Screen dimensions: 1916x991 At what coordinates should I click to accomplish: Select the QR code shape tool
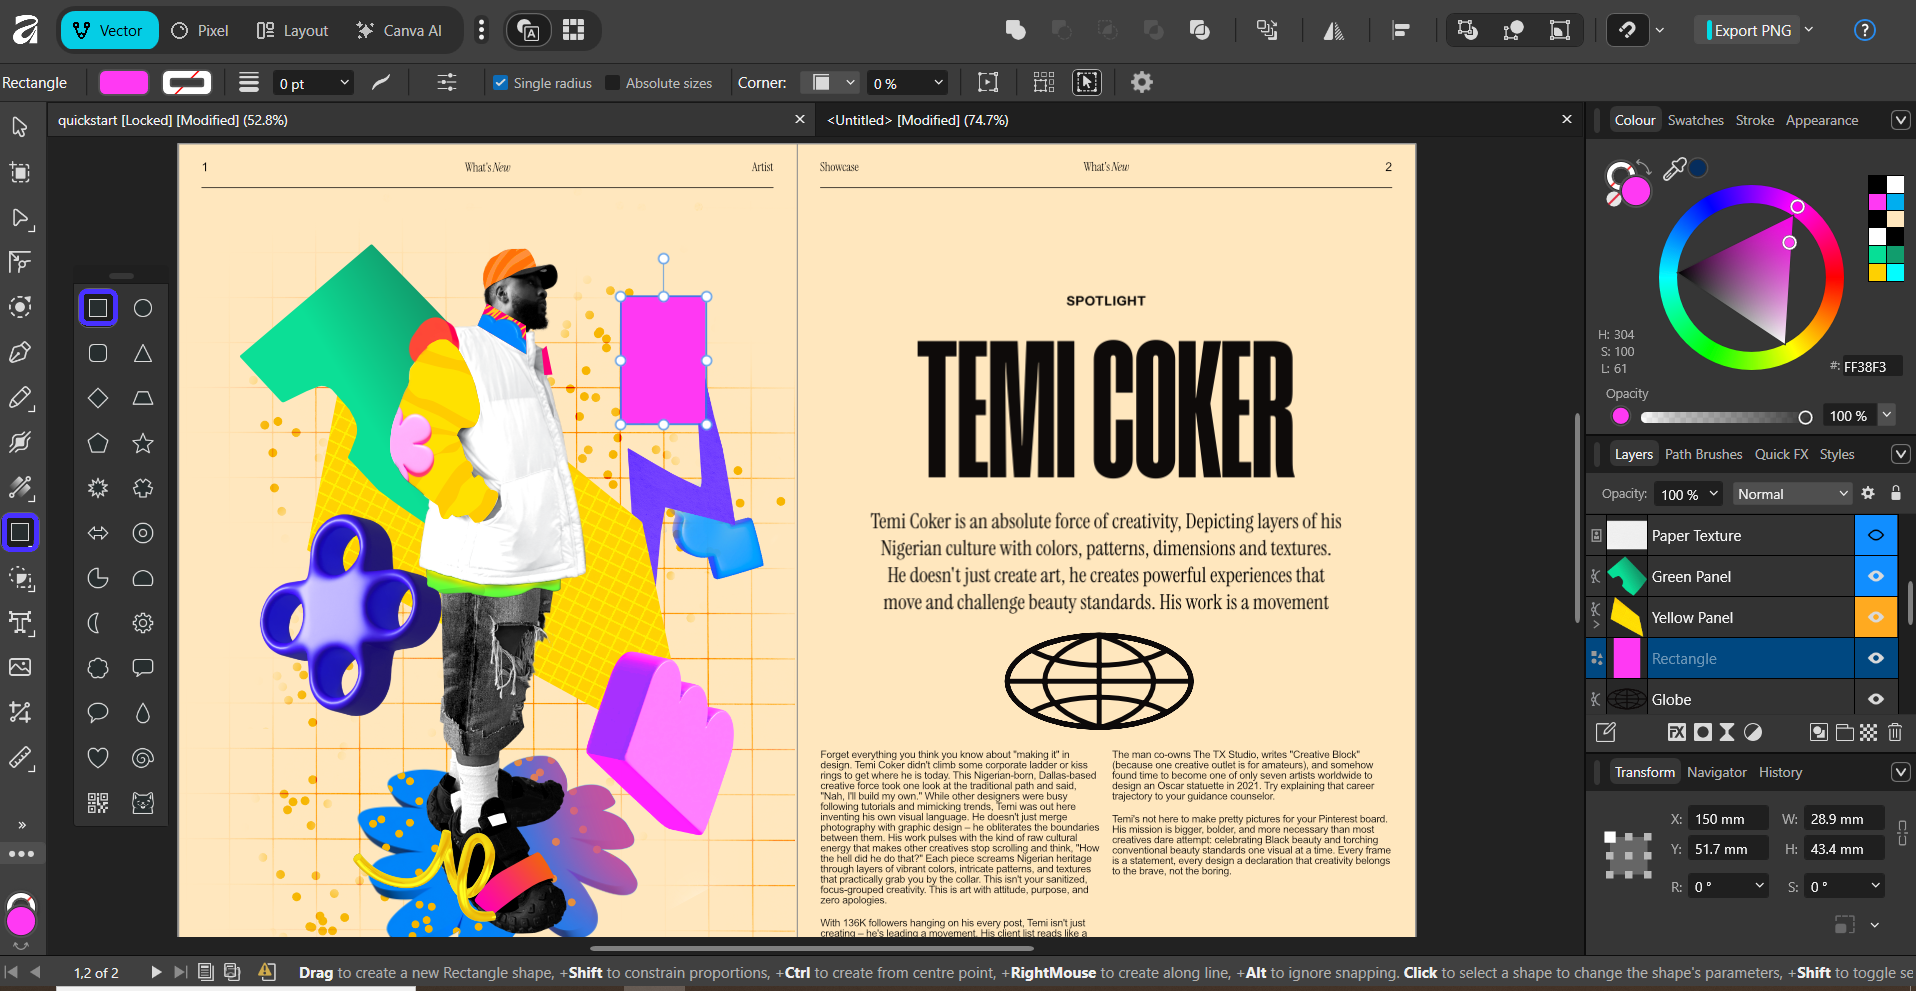98,803
